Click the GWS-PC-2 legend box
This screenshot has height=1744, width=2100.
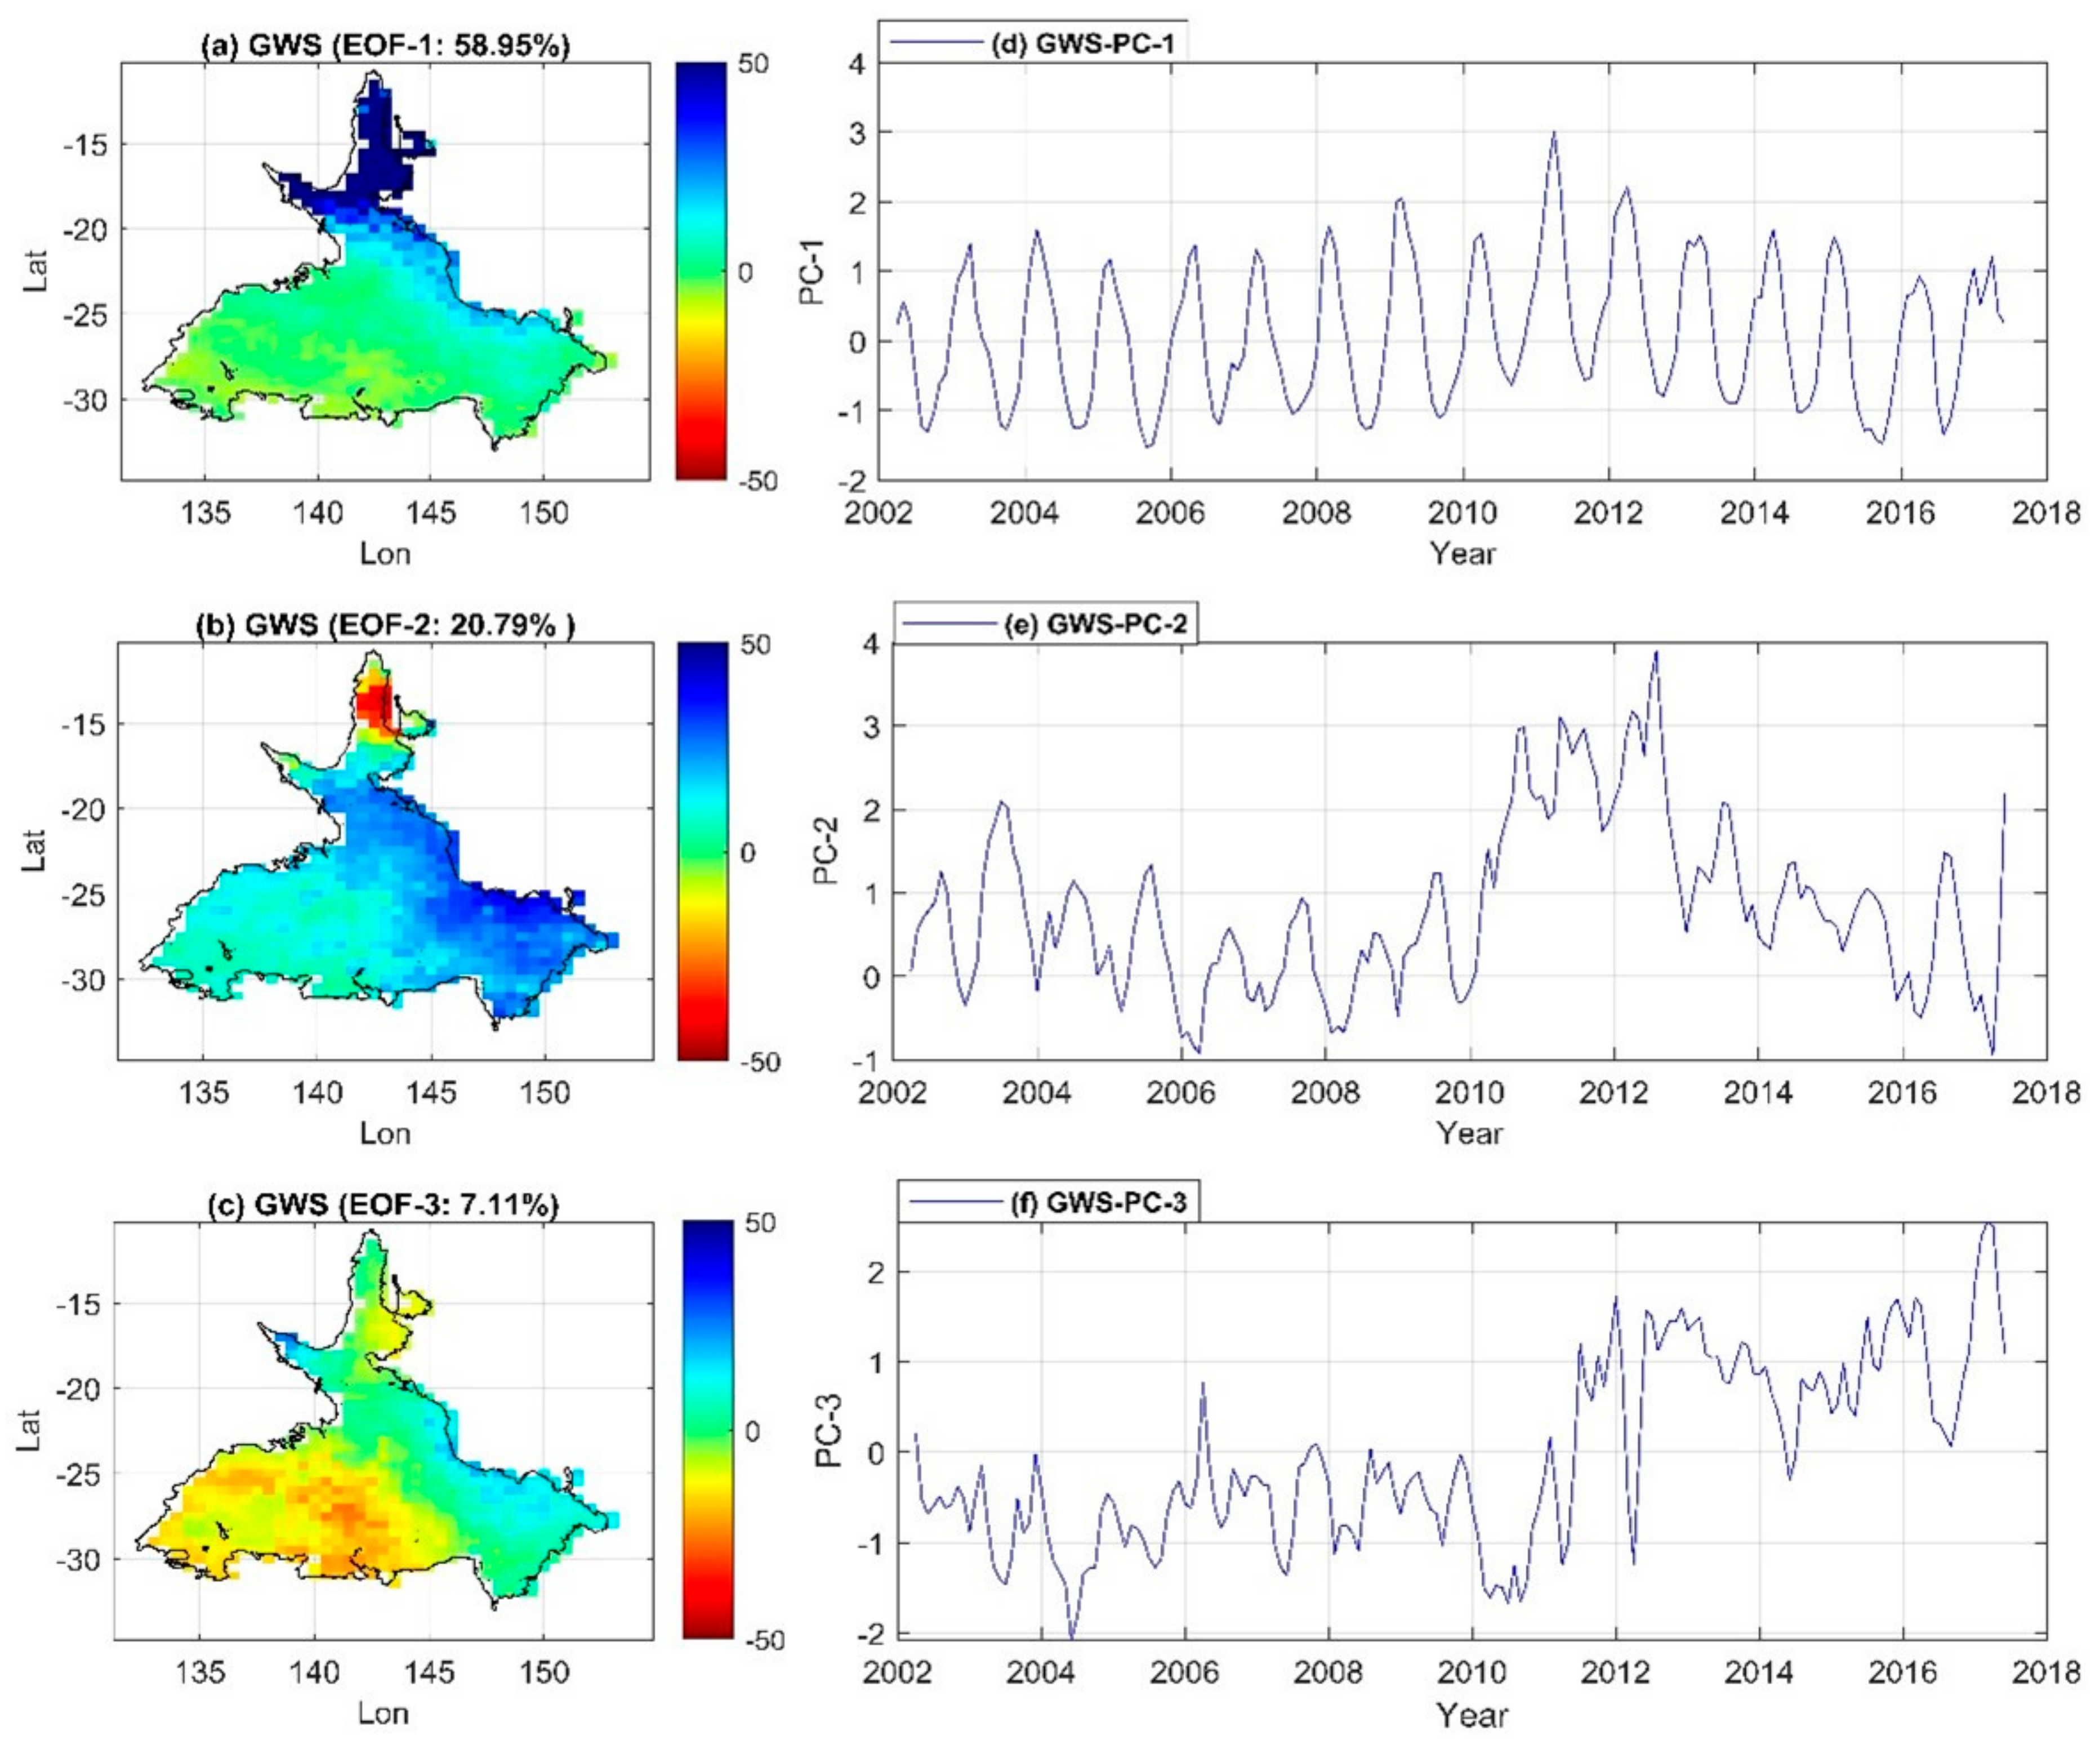click(1045, 623)
